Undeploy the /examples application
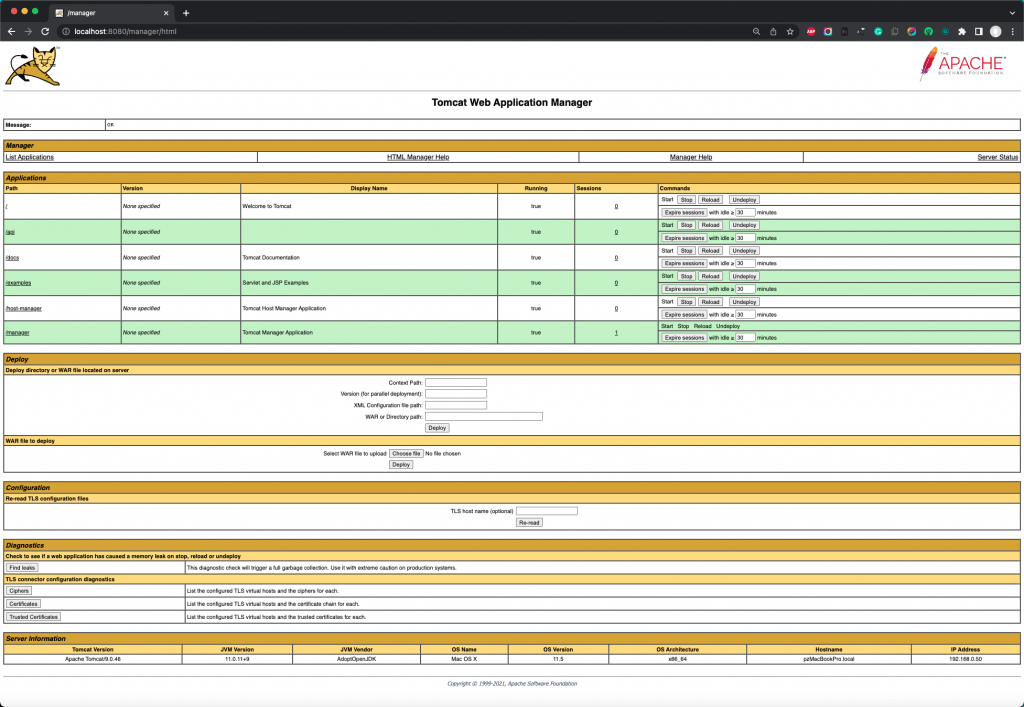Viewport: 1024px width, 707px height. click(x=744, y=276)
